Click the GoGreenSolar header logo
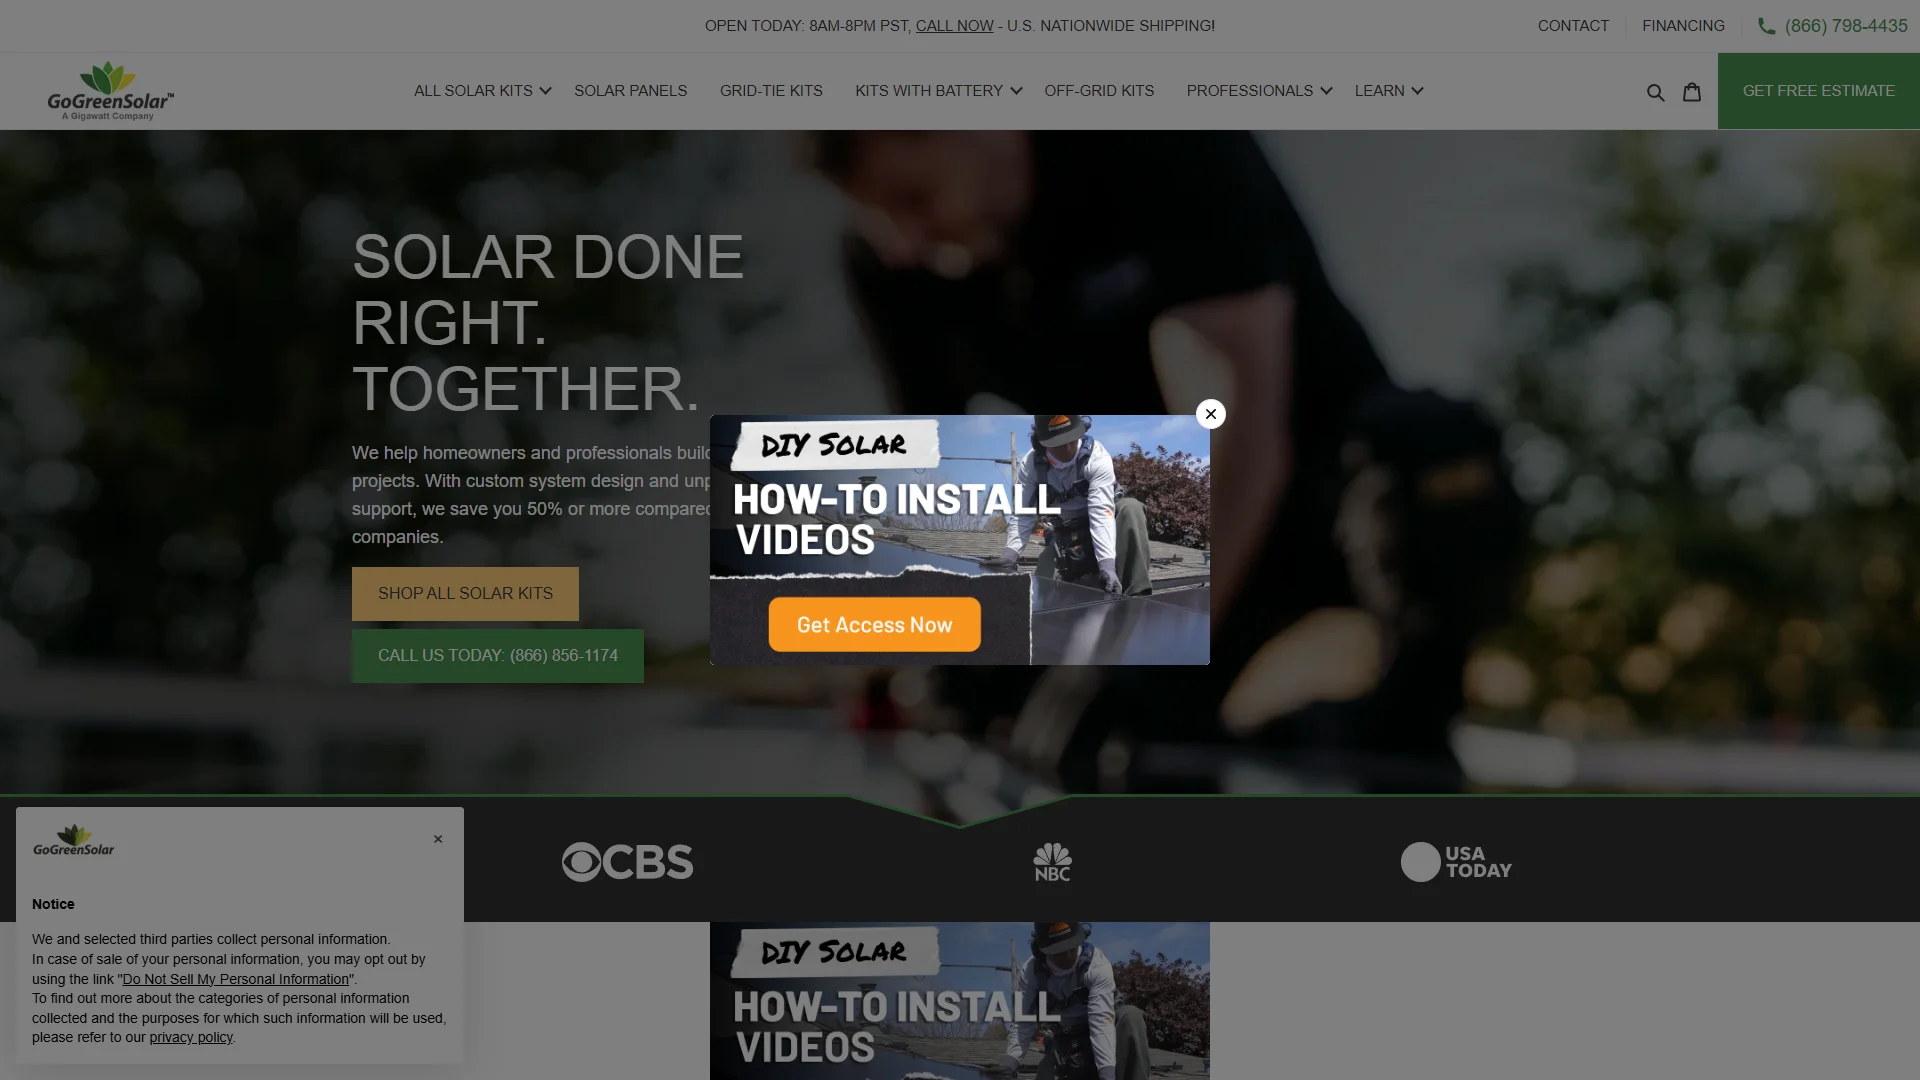 coord(111,91)
